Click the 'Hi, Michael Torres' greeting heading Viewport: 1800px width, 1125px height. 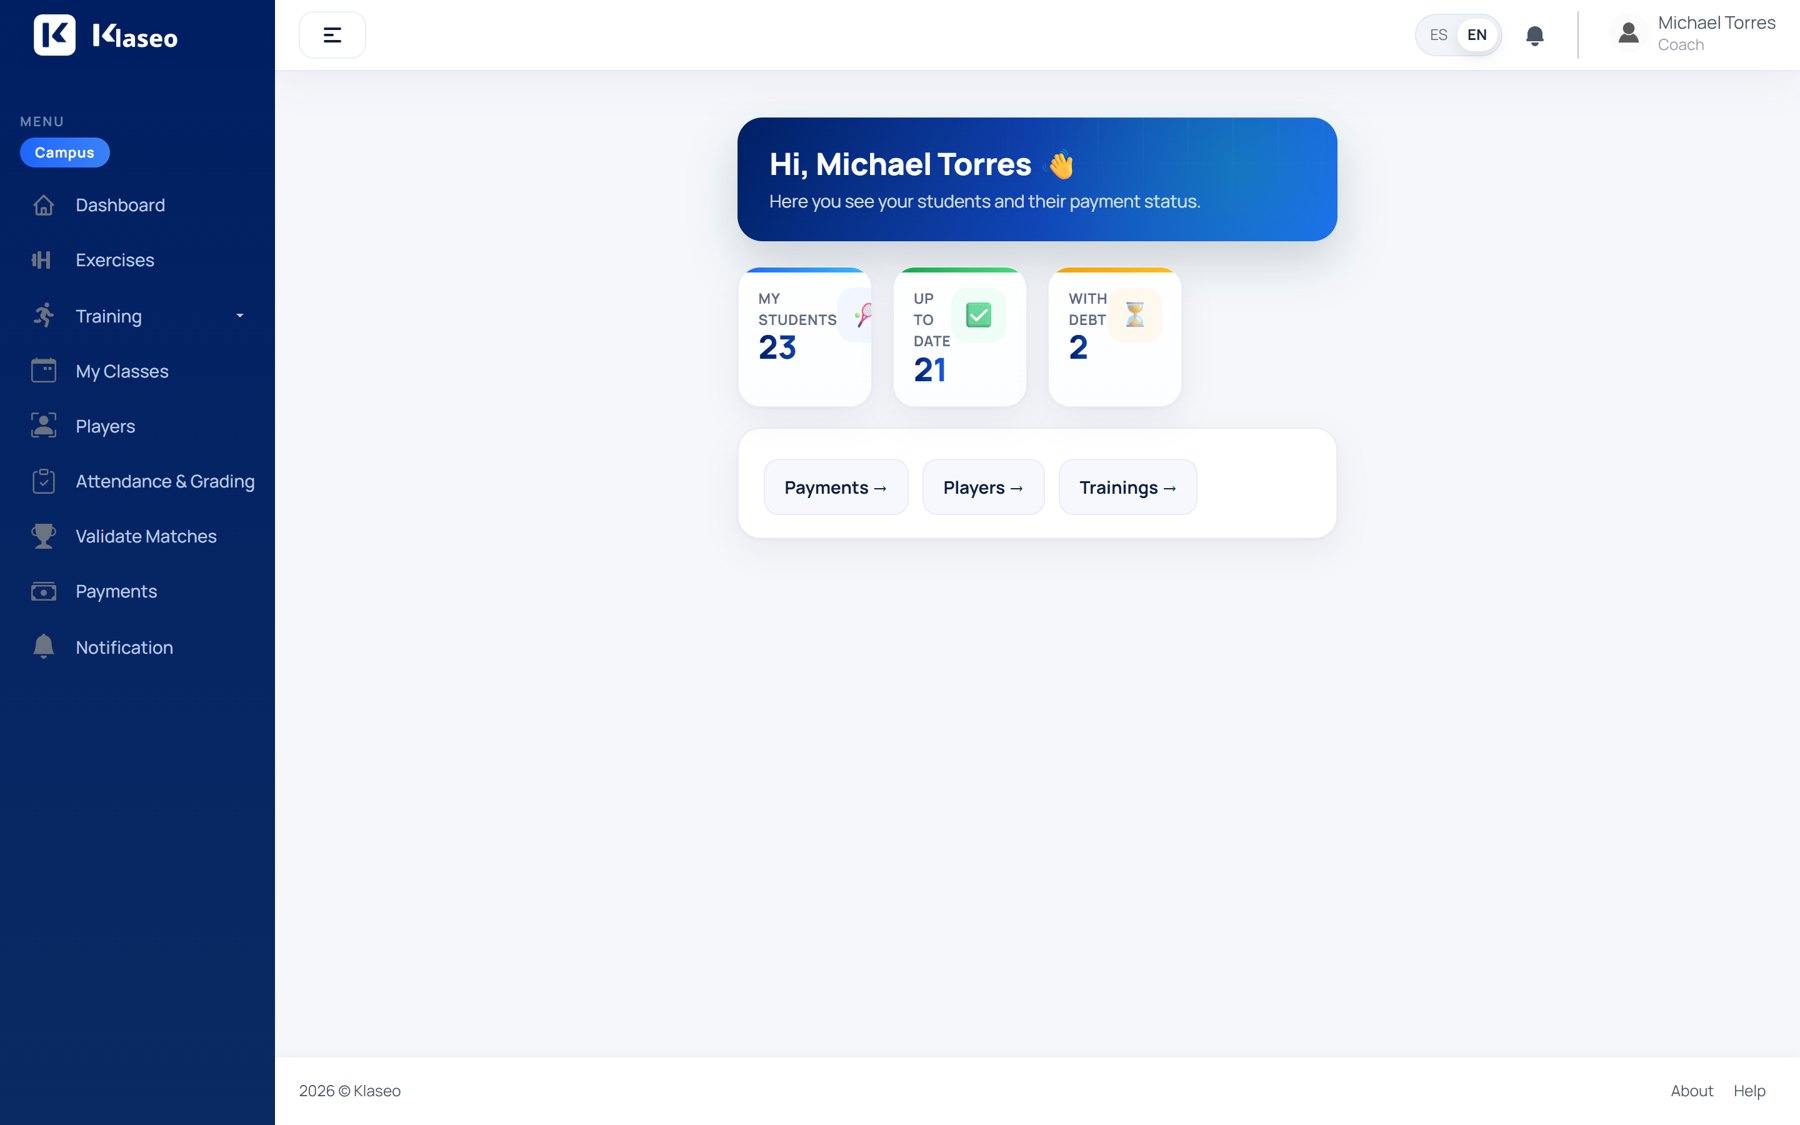(x=900, y=164)
